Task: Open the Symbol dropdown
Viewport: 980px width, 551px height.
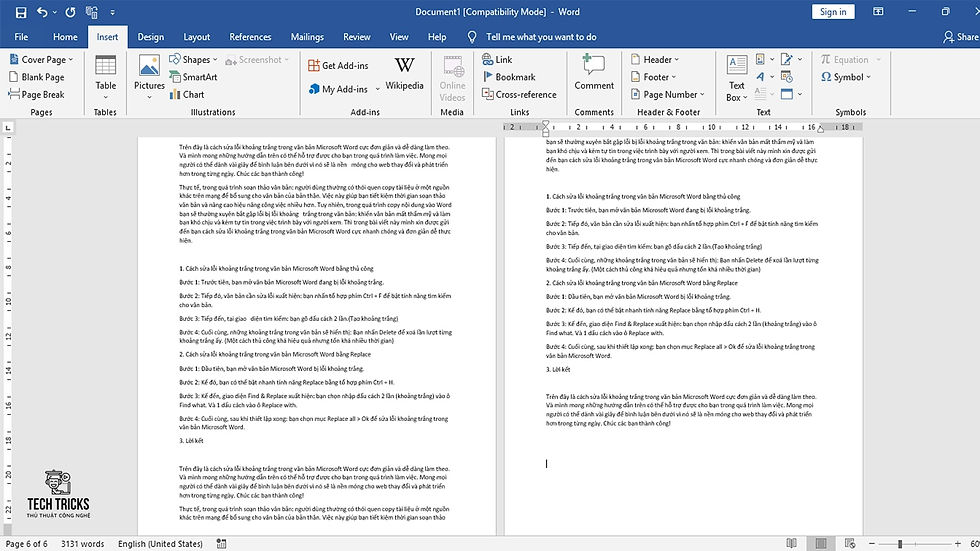Action: (846, 77)
